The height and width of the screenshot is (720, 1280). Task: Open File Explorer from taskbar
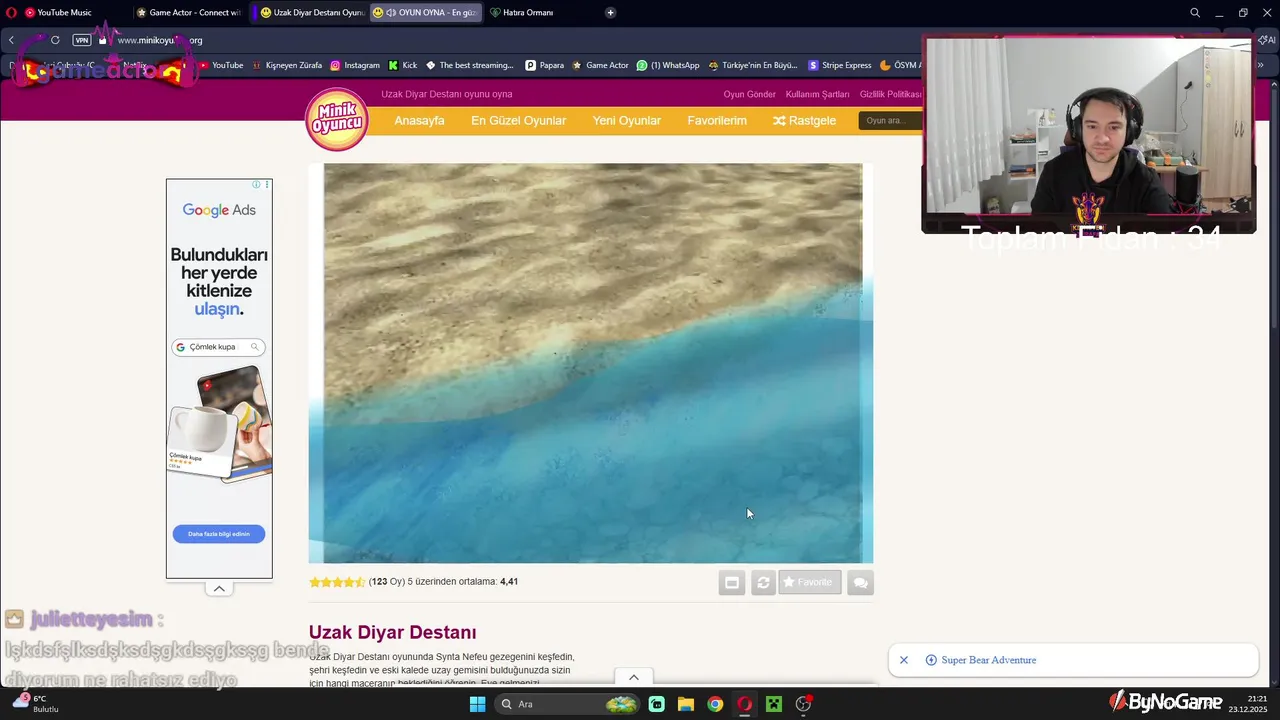pos(686,704)
